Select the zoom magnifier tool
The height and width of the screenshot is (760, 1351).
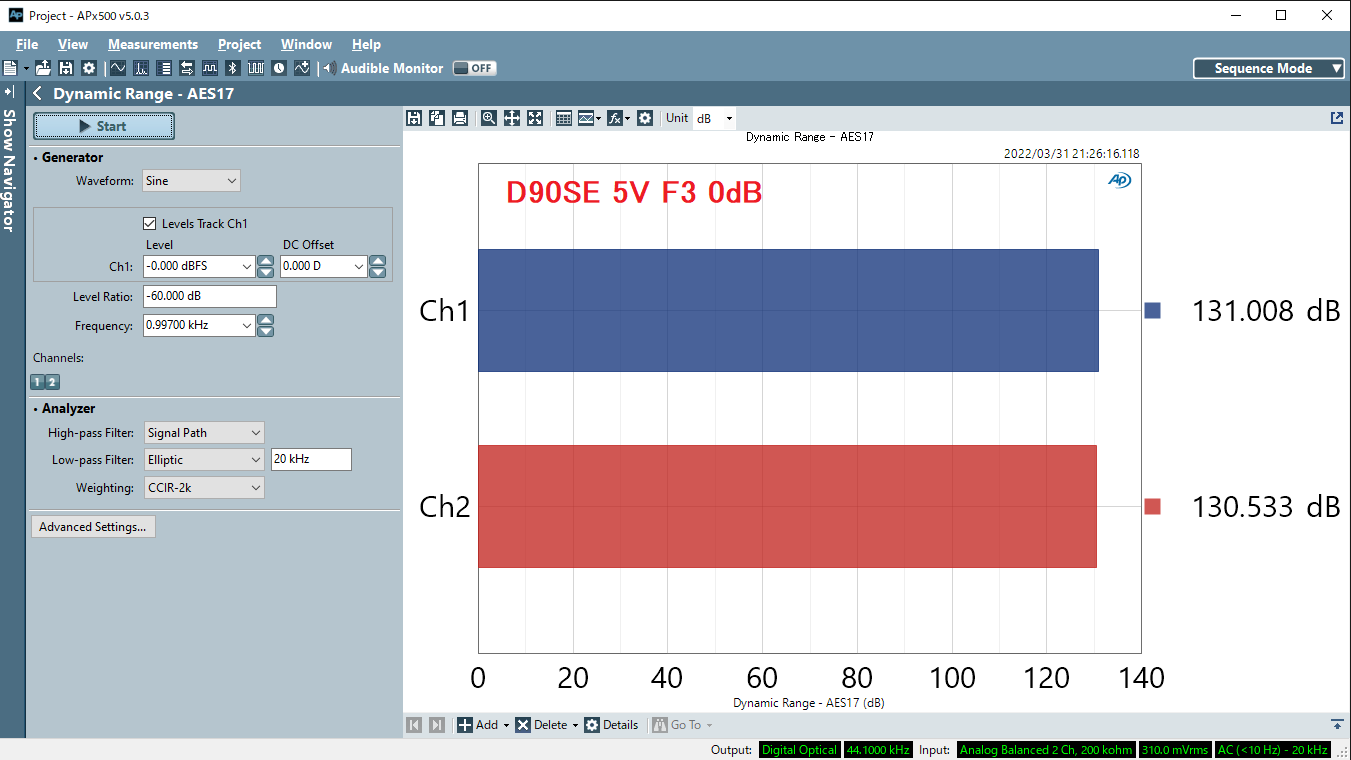click(489, 118)
